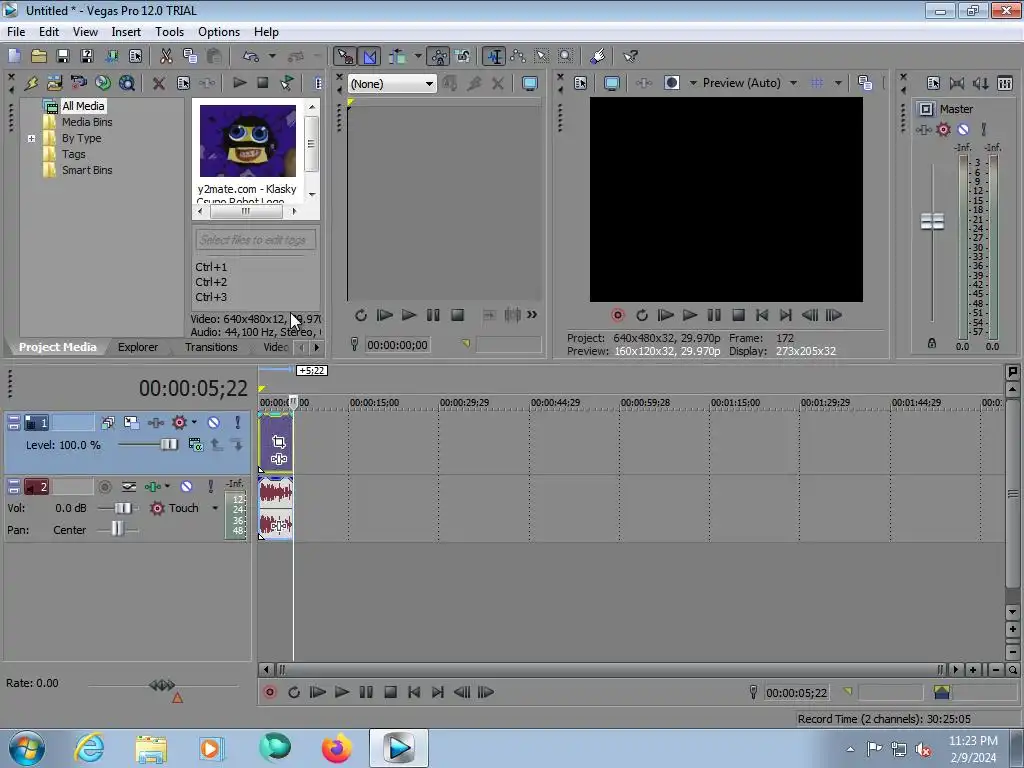Switch to the Transitions tab

211,347
